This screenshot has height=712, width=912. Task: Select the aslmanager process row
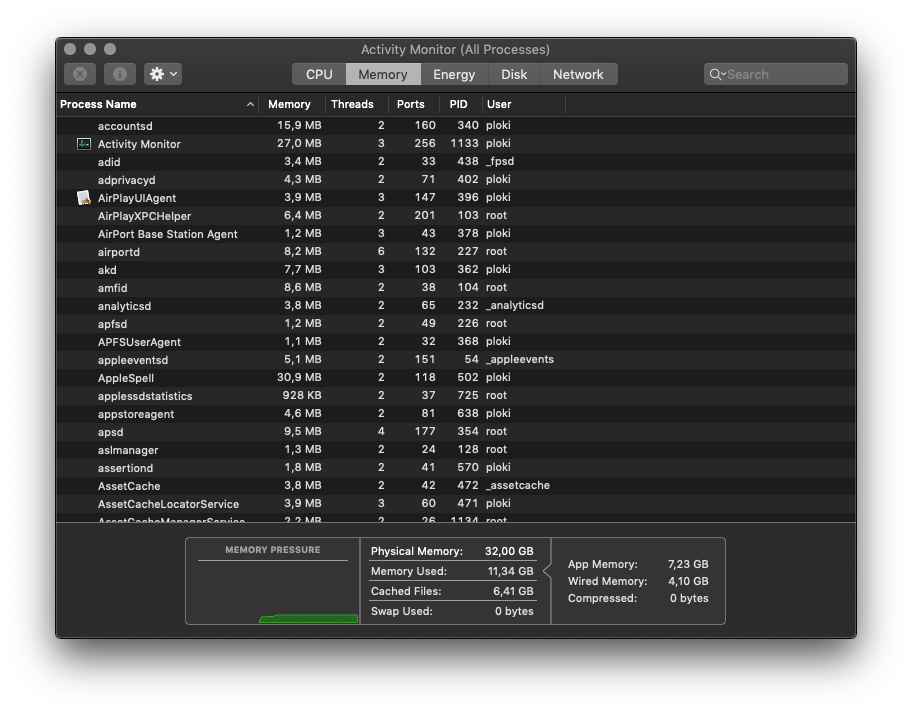(x=456, y=450)
